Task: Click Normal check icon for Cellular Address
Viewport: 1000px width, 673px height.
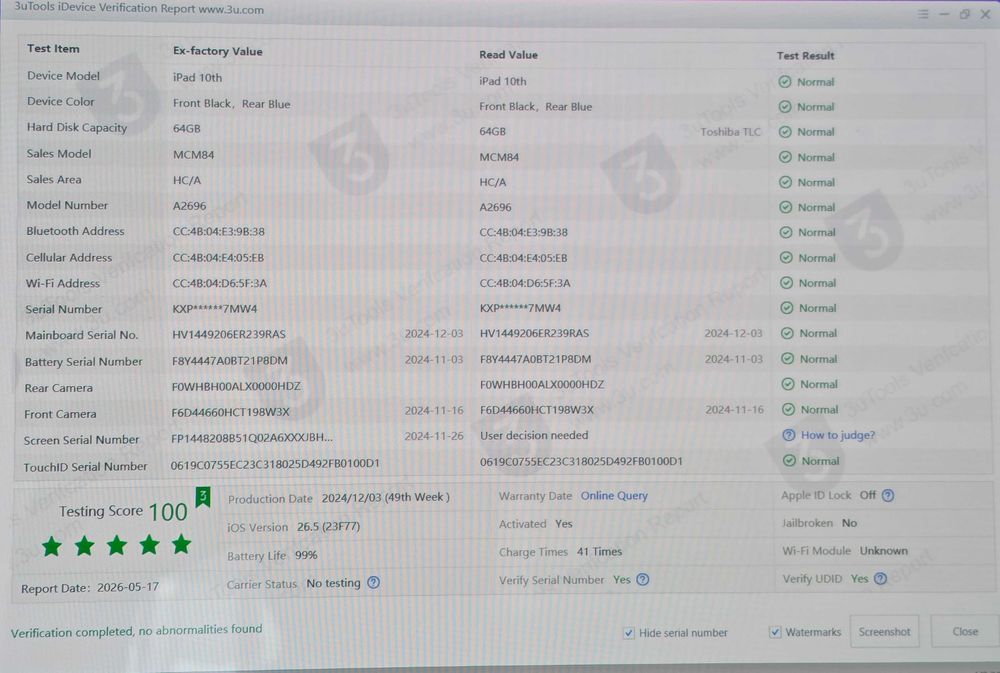Action: click(786, 258)
